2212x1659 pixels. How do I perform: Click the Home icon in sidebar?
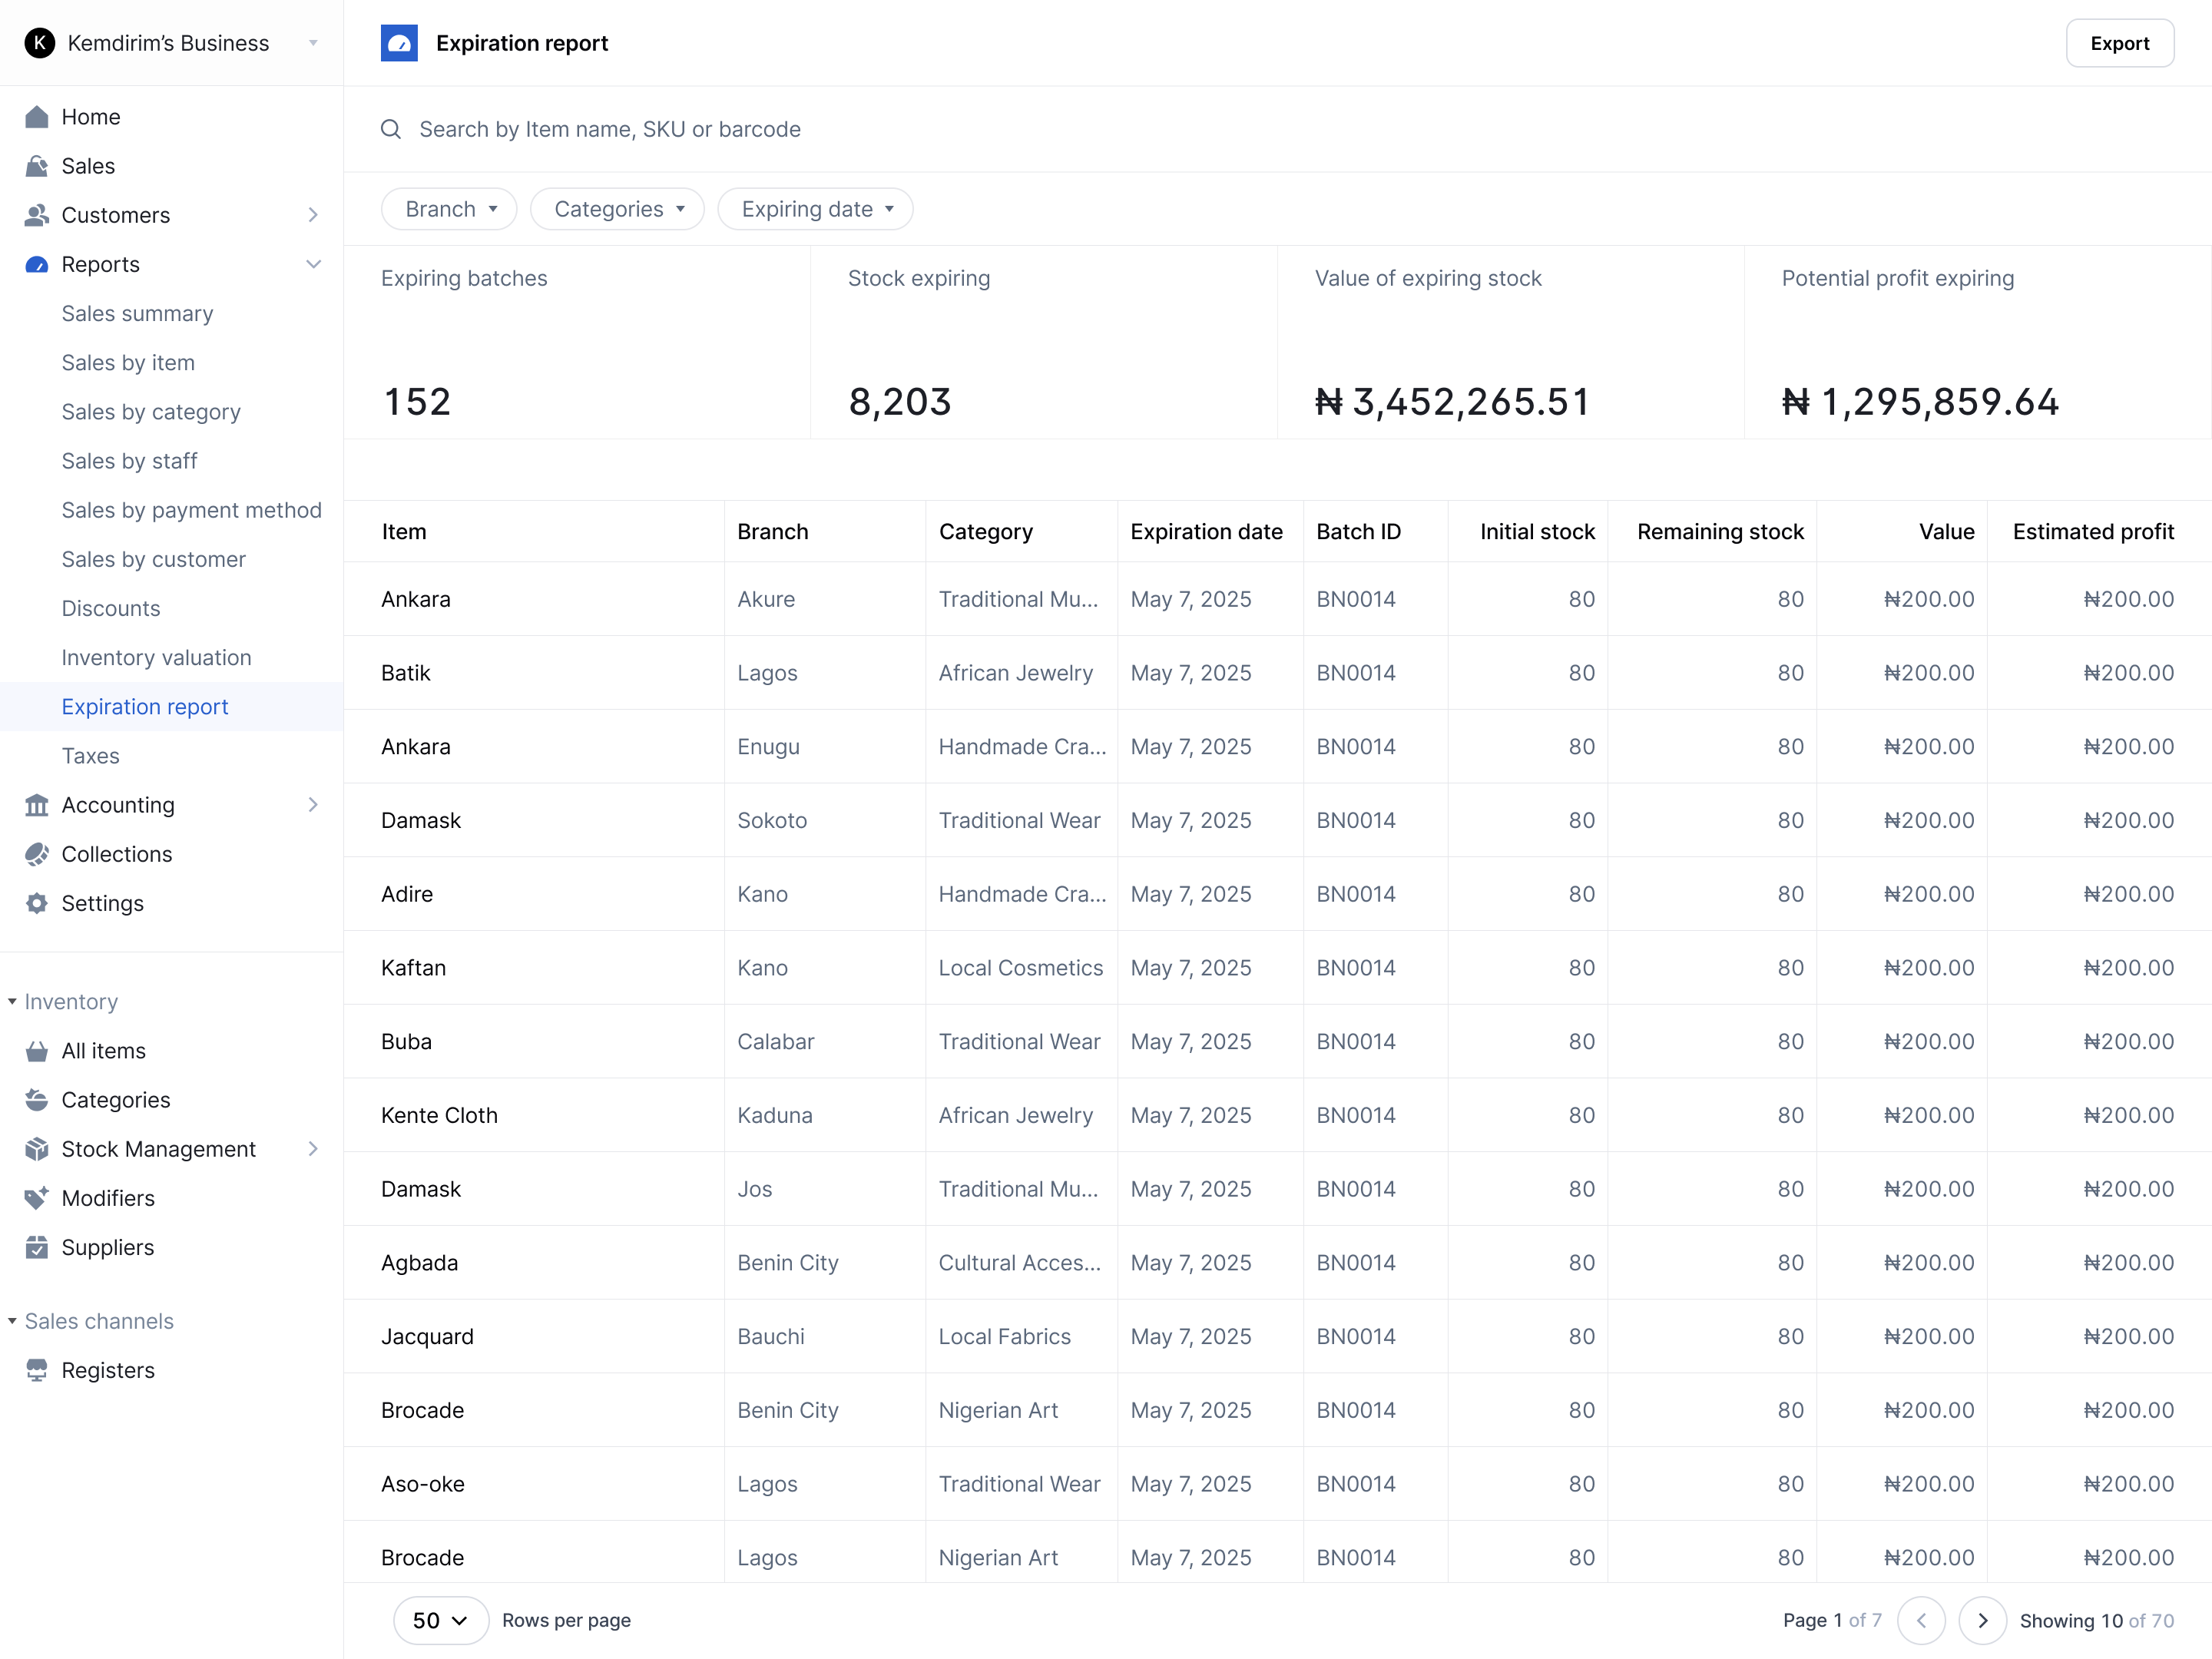(37, 117)
